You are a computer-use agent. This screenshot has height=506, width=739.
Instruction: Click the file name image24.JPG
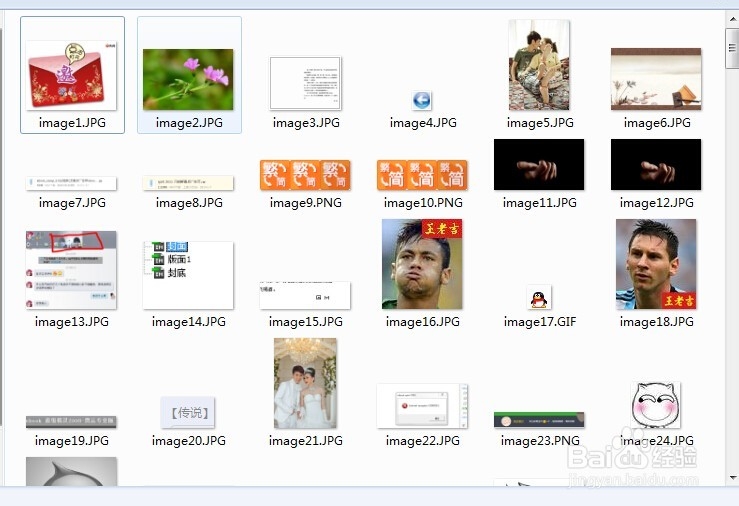(657, 441)
